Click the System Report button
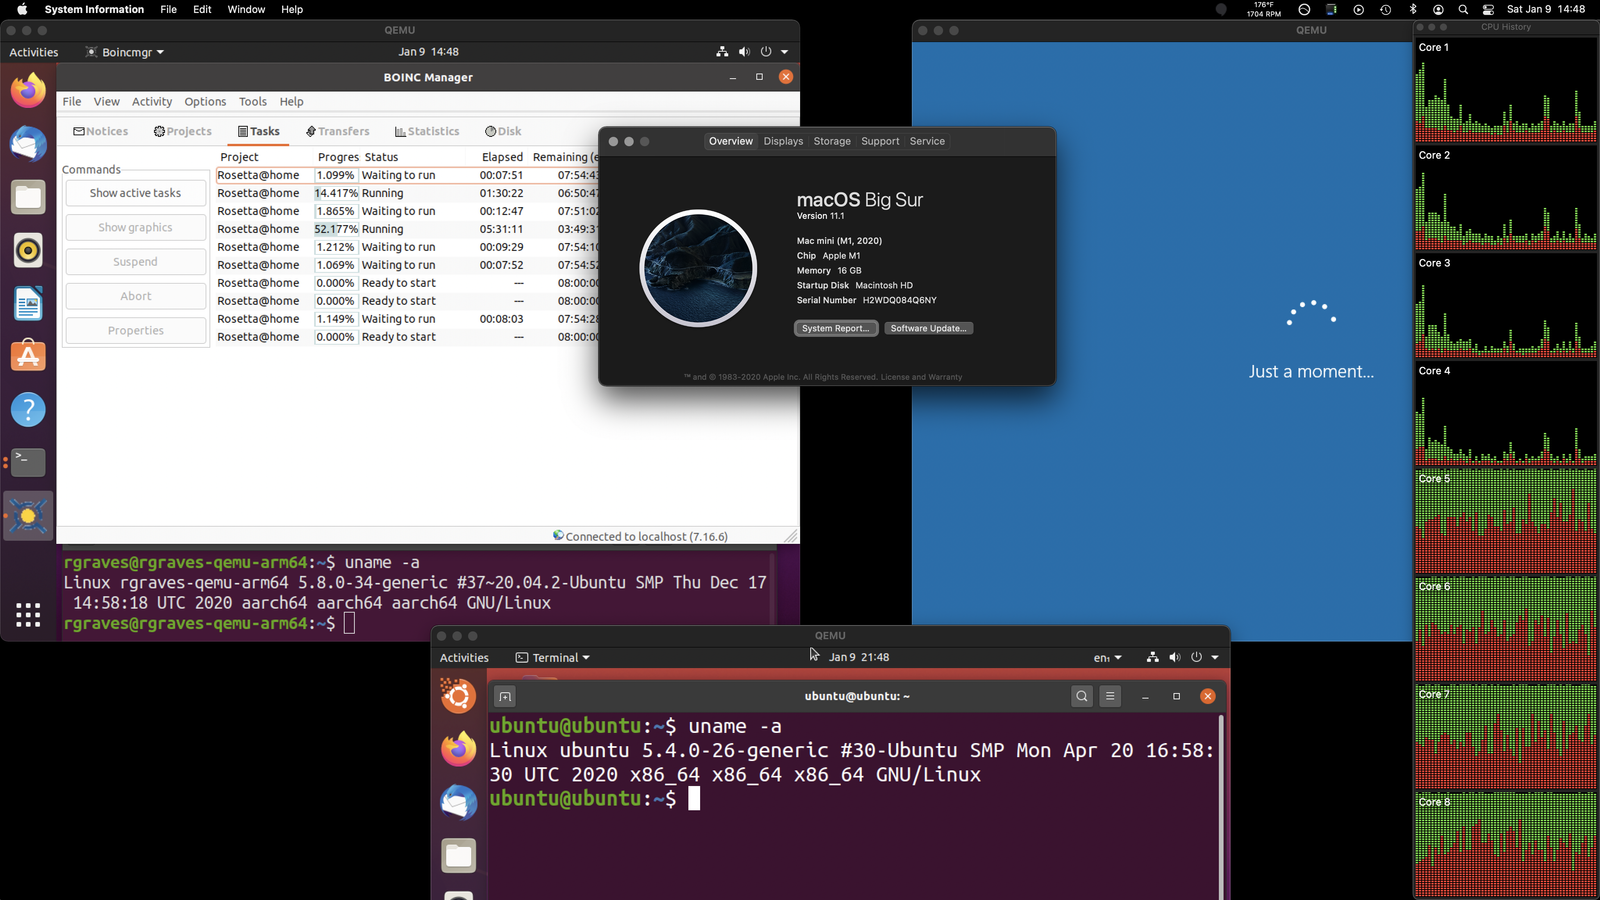This screenshot has width=1600, height=900. (x=835, y=328)
